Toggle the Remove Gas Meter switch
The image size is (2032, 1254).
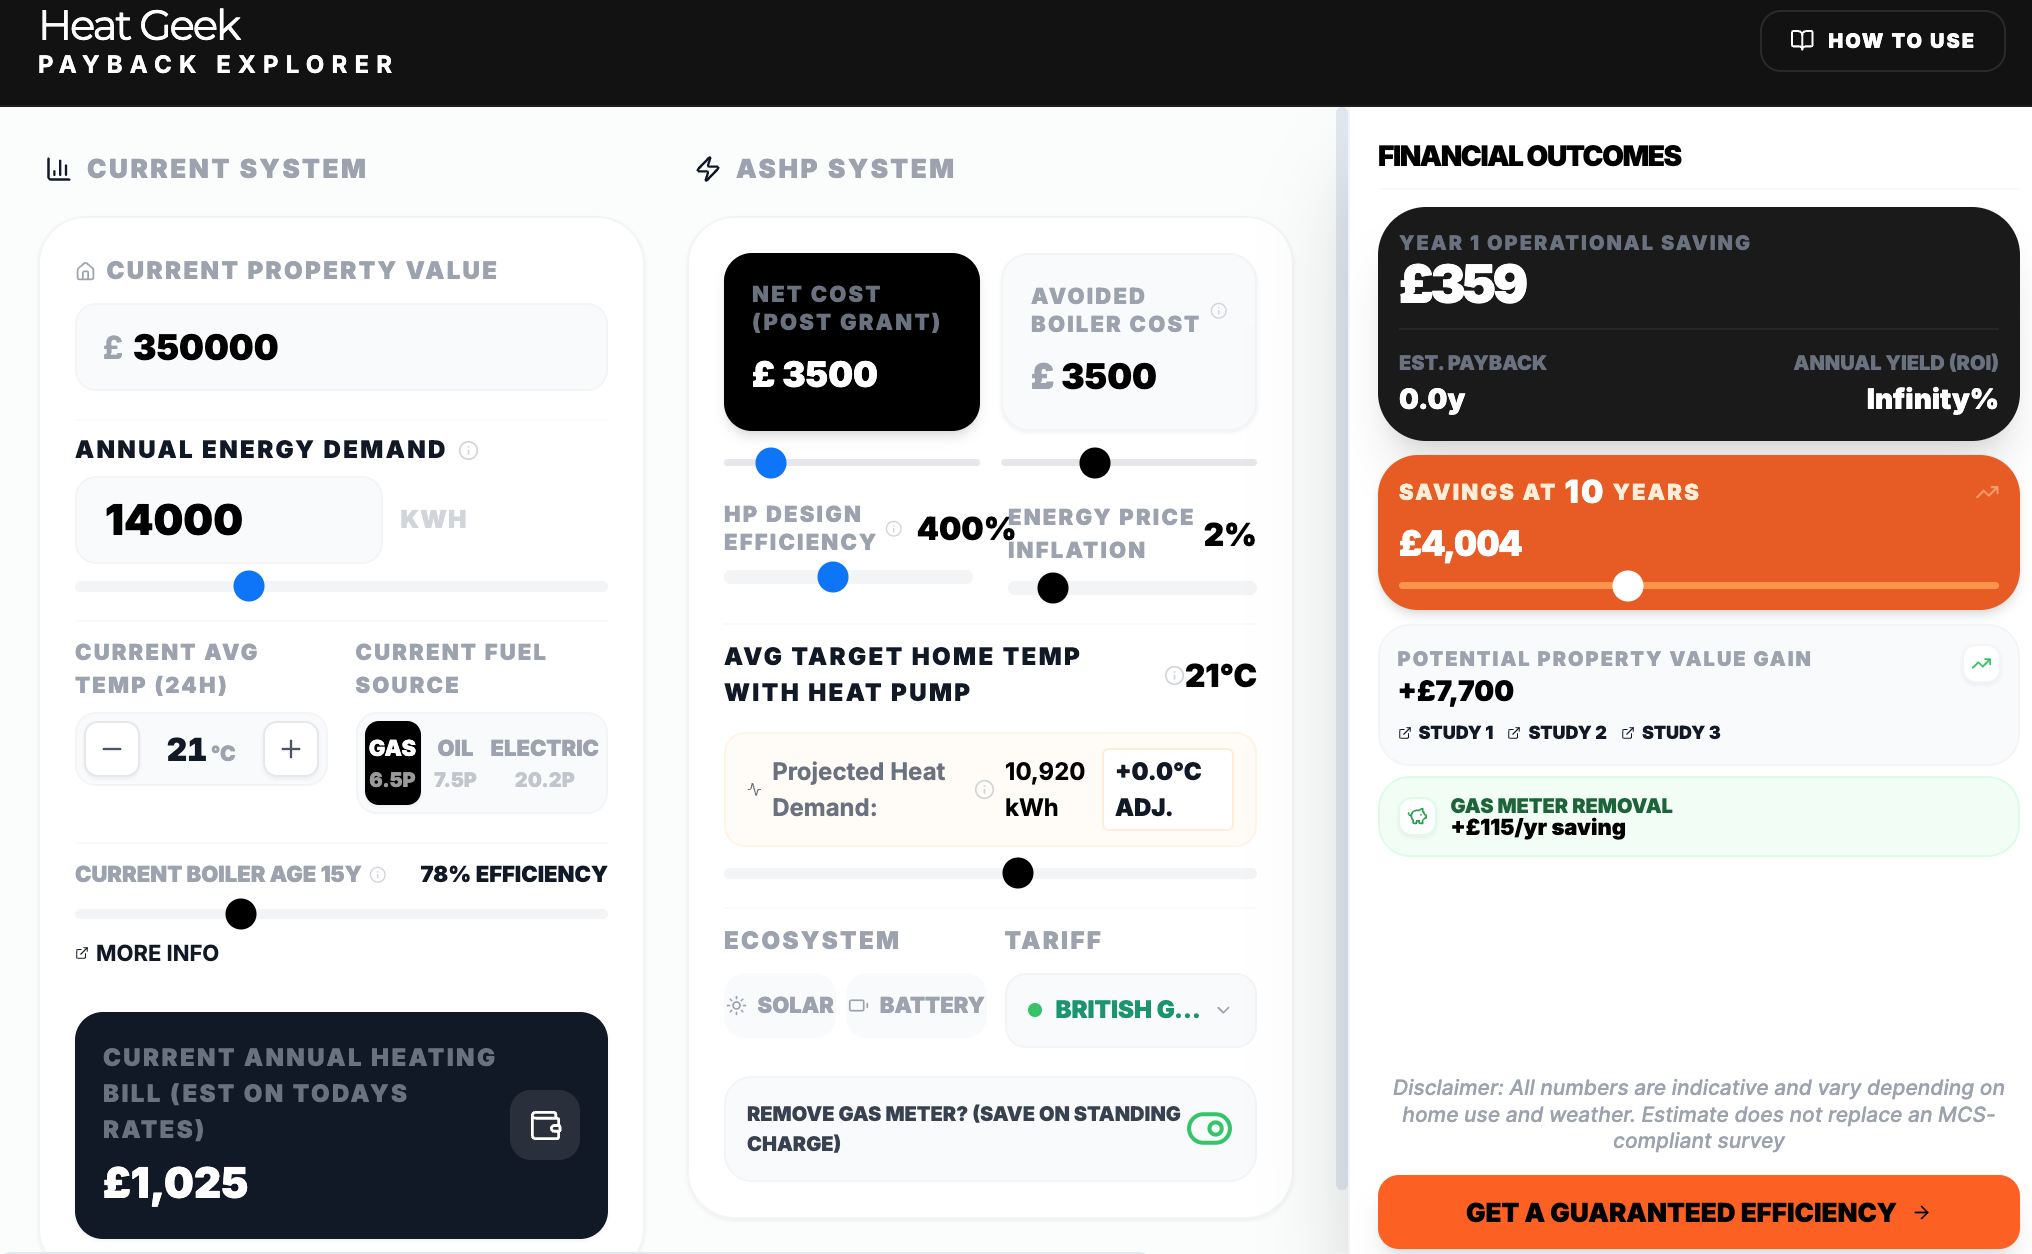click(1209, 1129)
